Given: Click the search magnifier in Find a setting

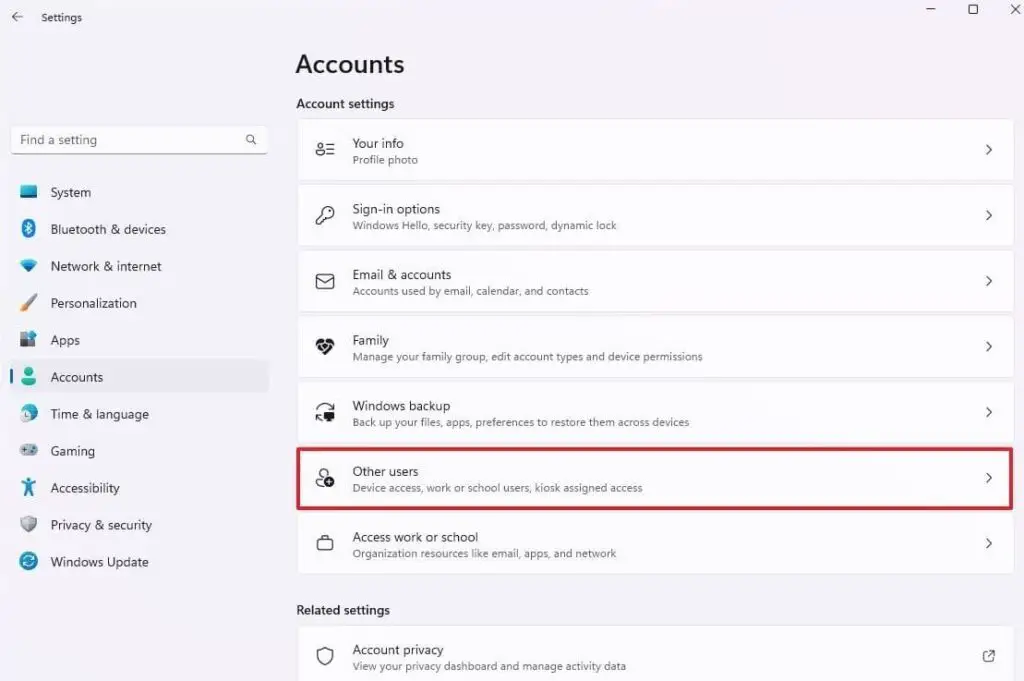Looking at the screenshot, I should click(251, 140).
